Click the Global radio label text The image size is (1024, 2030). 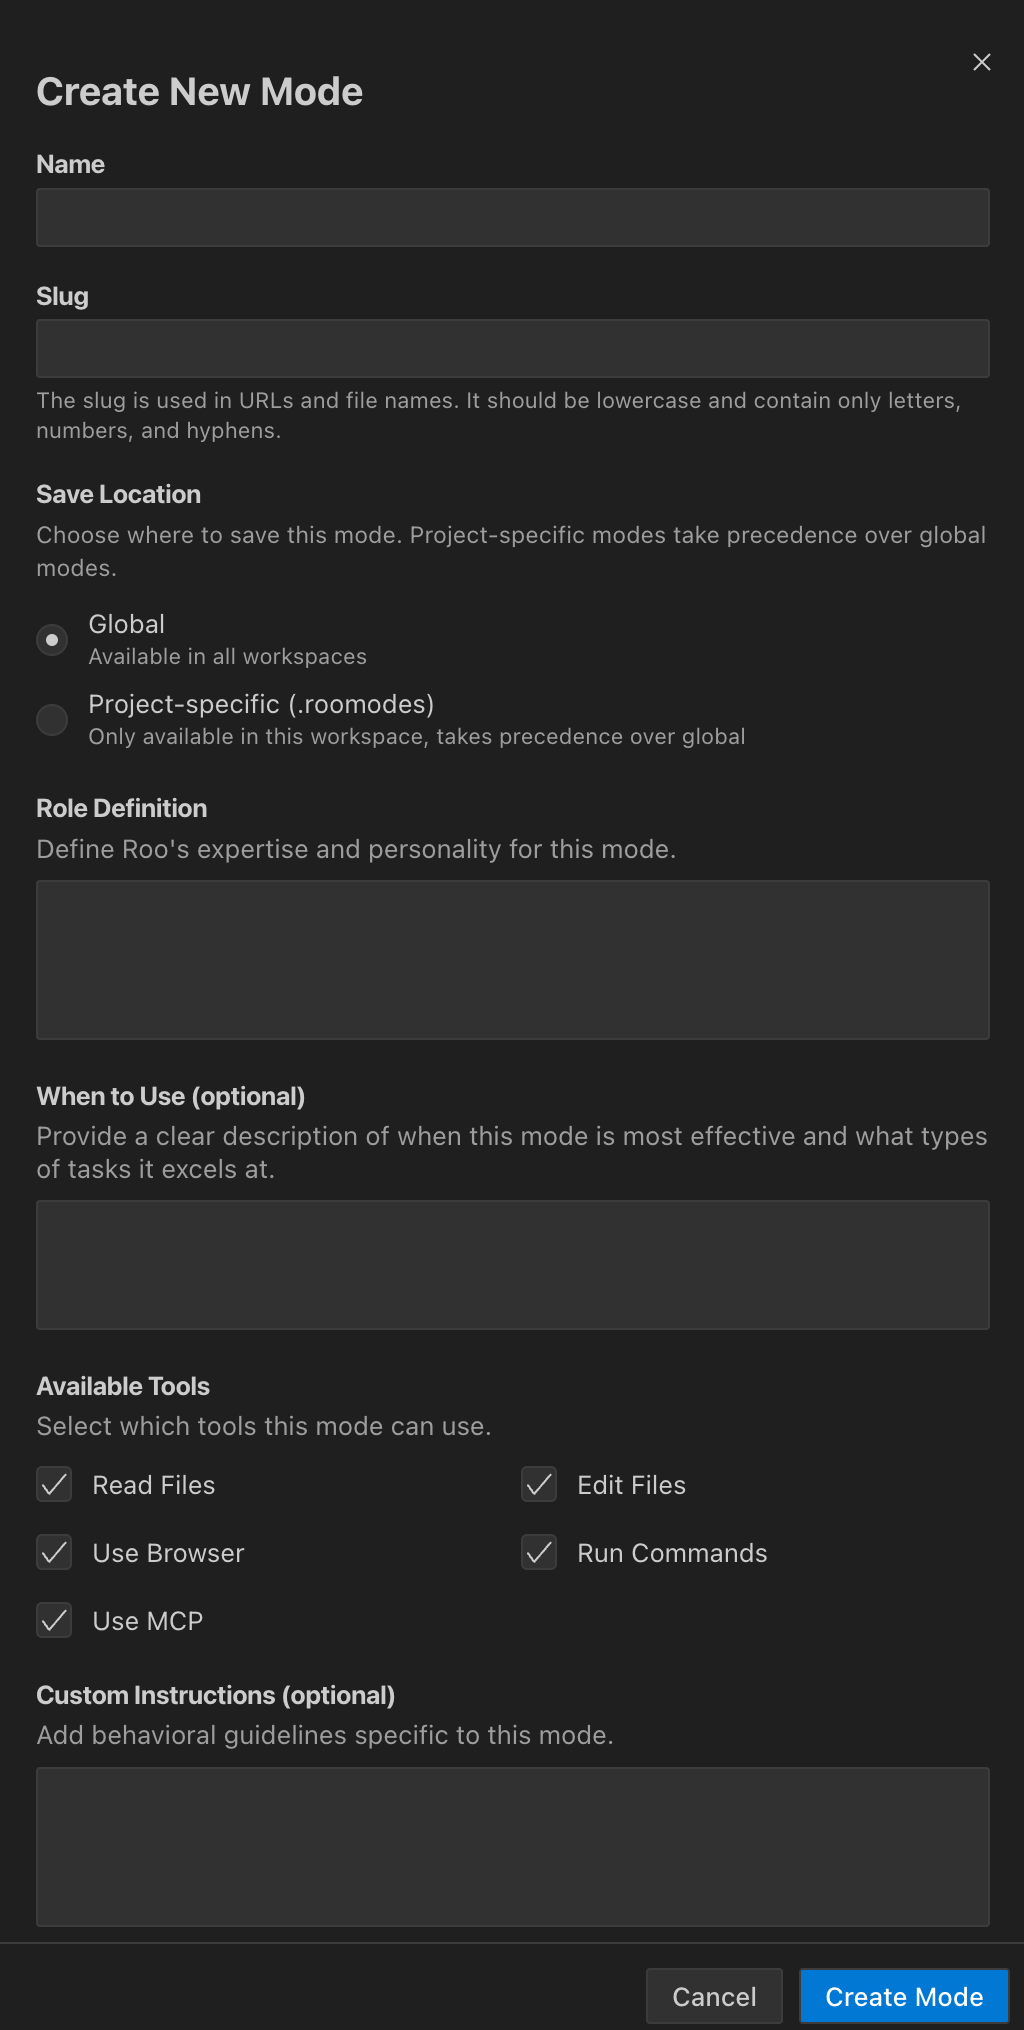(x=127, y=624)
